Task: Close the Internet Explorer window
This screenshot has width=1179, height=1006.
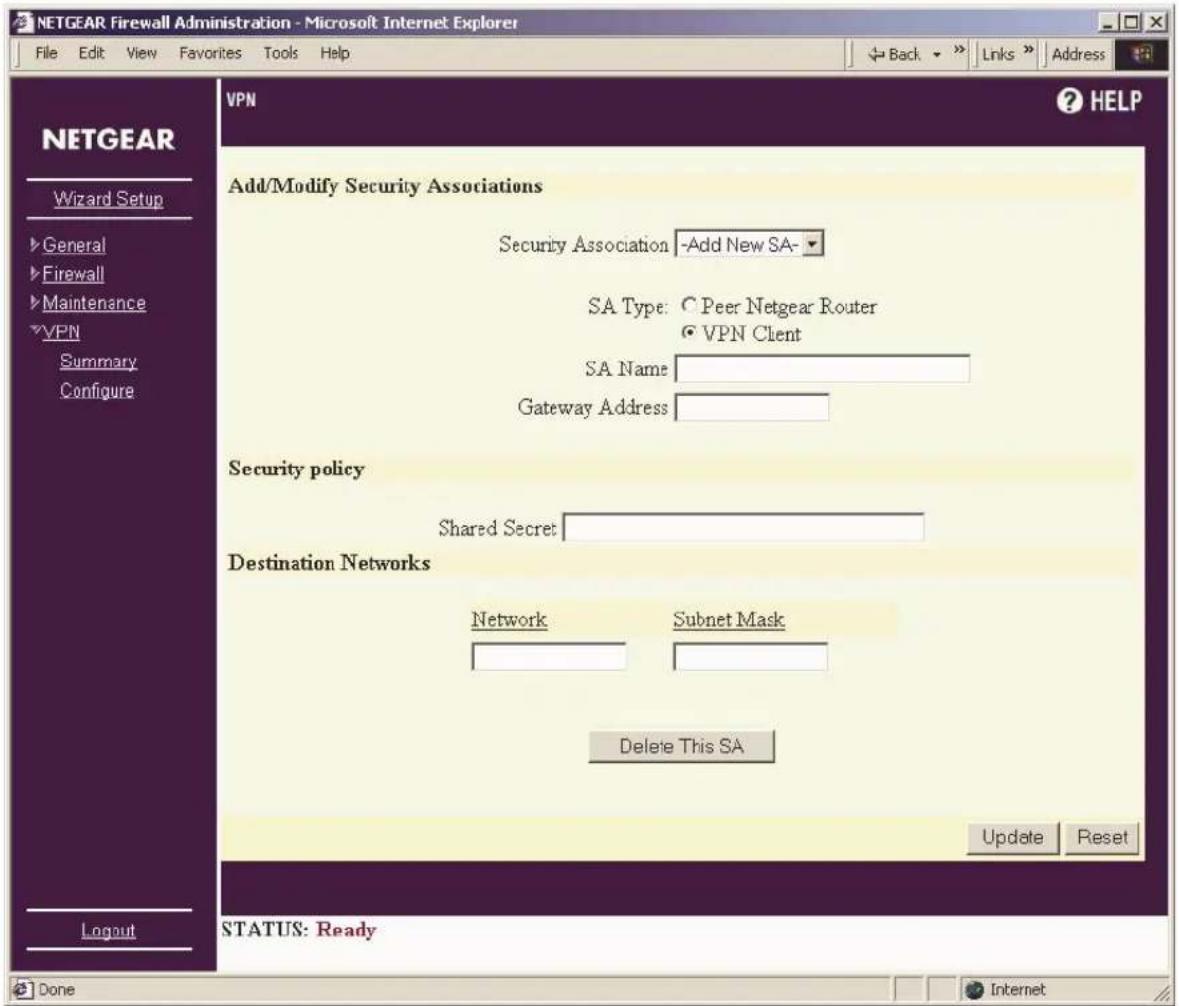Action: (1155, 23)
